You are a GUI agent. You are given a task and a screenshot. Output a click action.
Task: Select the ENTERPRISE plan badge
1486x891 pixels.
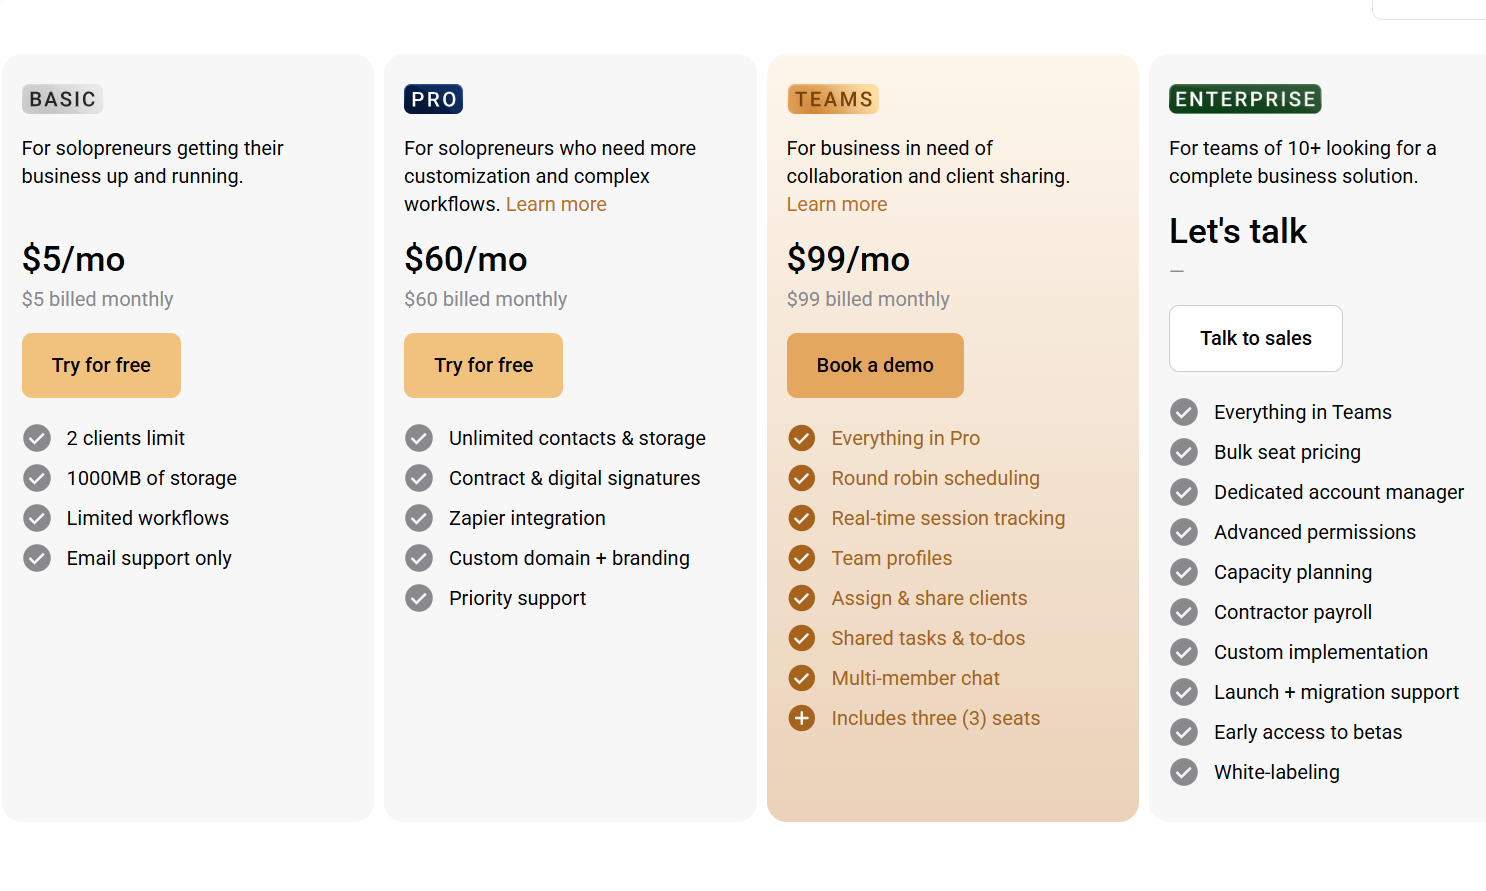(1244, 99)
